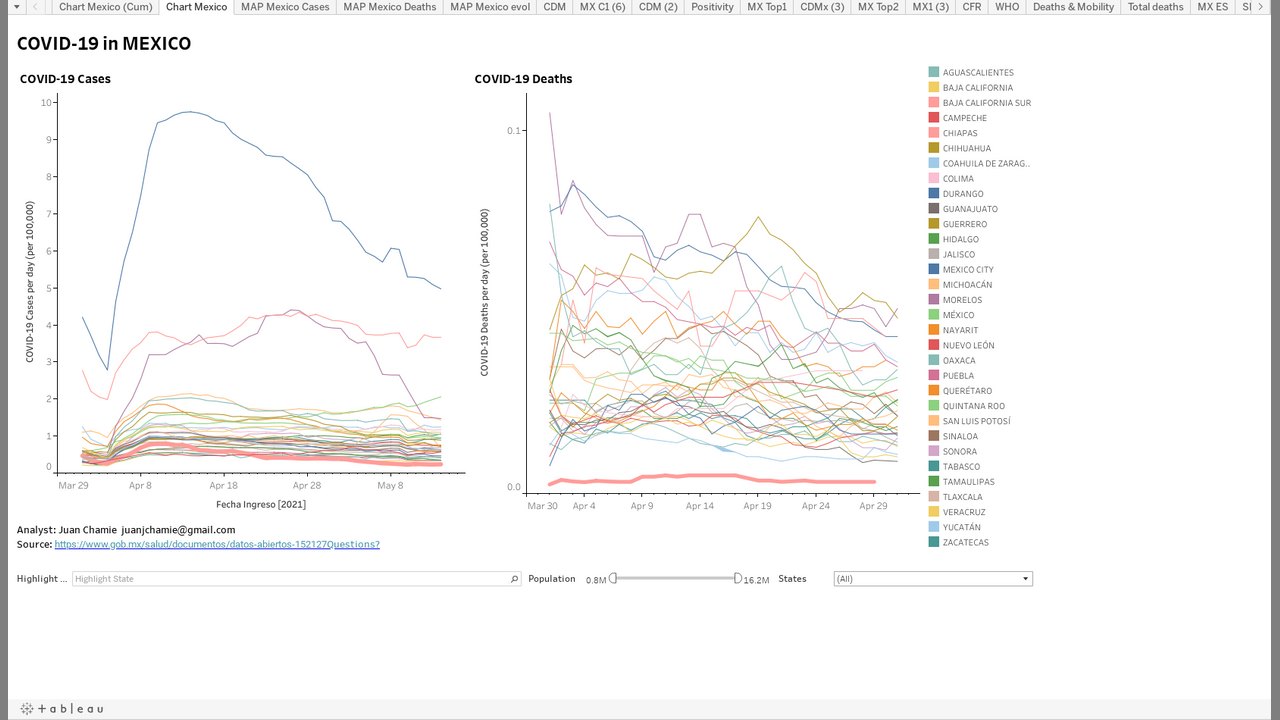Expand the States filter dropdown
Screen dimensions: 1280x720
coord(1025,579)
